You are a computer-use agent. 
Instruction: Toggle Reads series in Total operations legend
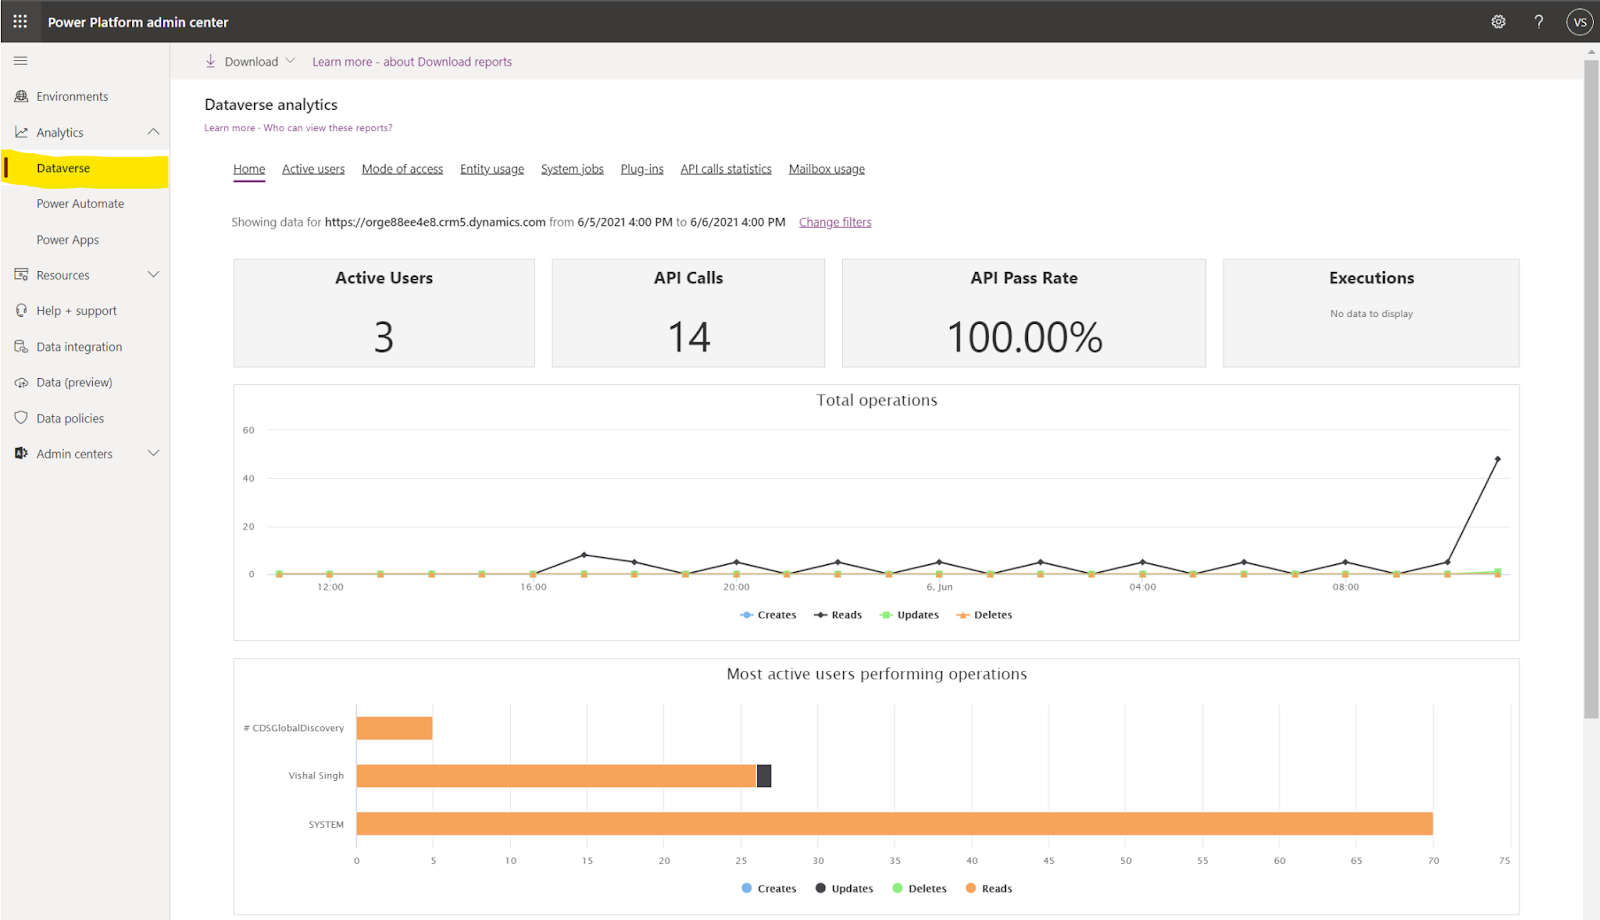click(x=838, y=615)
